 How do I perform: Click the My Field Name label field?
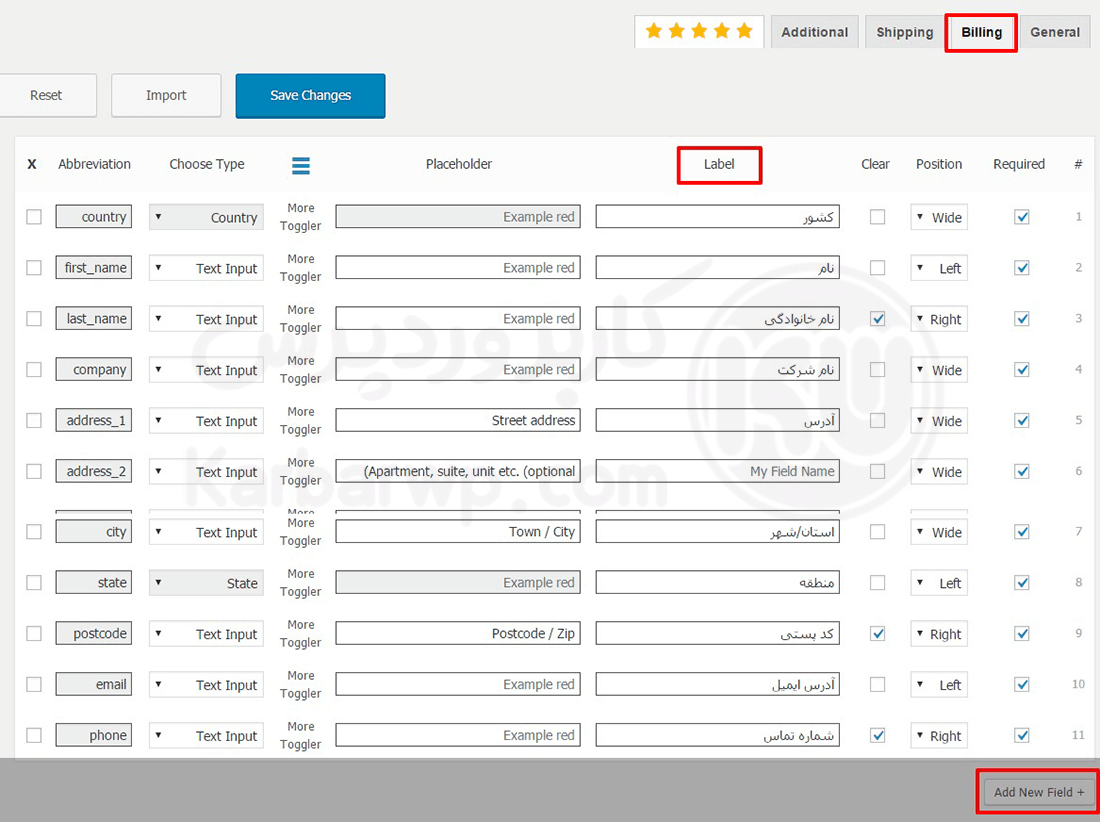point(718,471)
